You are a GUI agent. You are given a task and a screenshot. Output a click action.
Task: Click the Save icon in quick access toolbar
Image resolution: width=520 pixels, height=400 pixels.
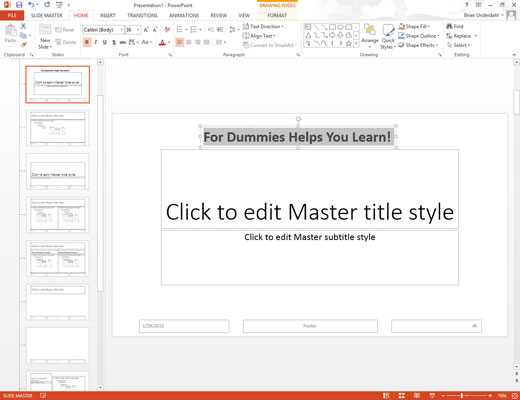click(19, 5)
